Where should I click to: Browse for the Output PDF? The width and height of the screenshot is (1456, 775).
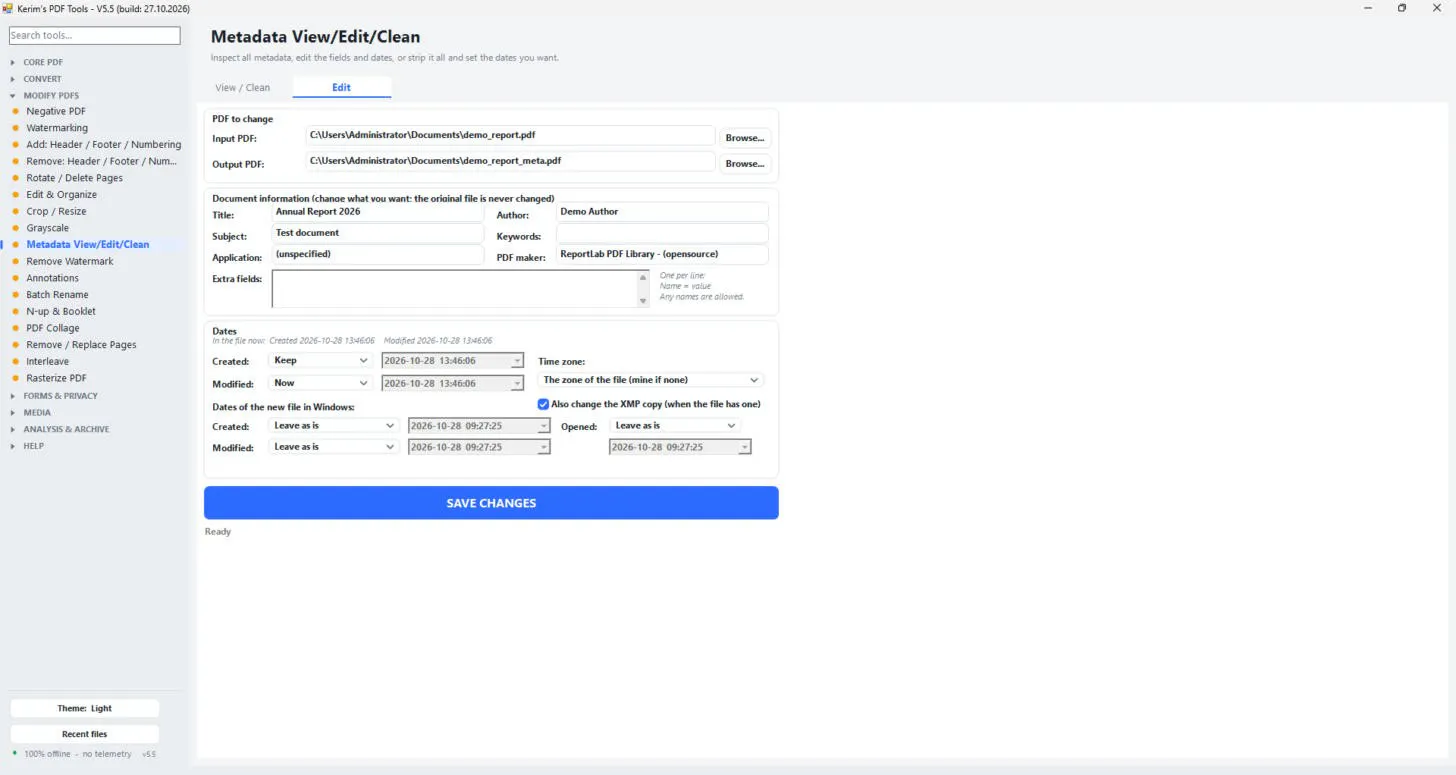[x=745, y=163]
